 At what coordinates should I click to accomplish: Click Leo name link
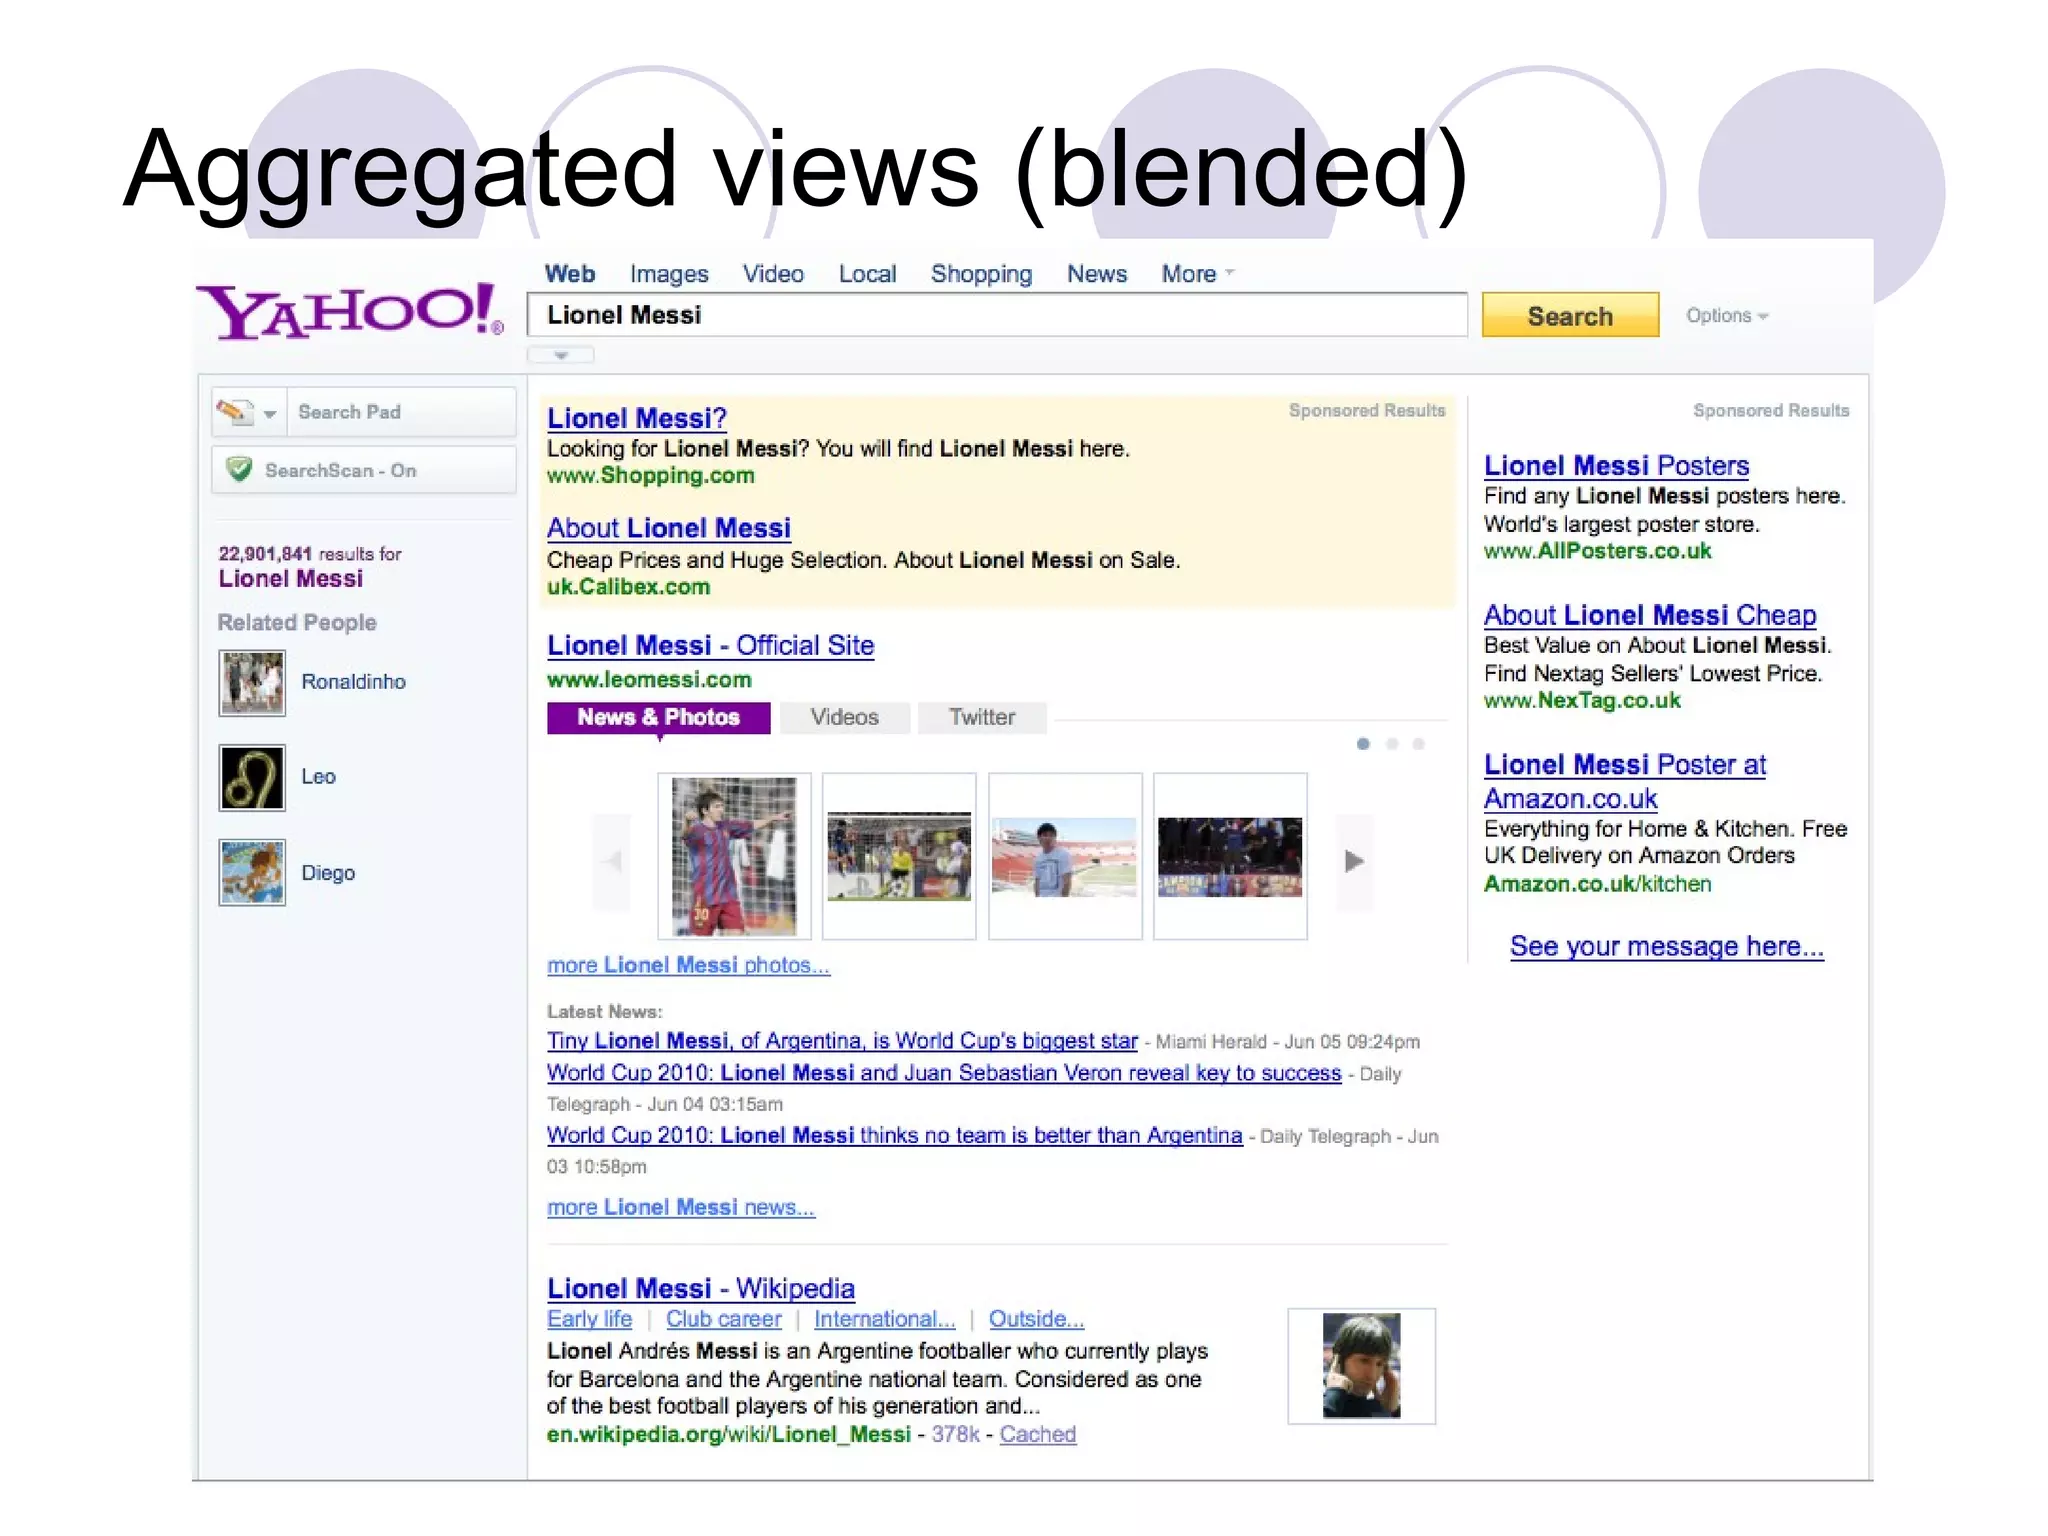319,777
